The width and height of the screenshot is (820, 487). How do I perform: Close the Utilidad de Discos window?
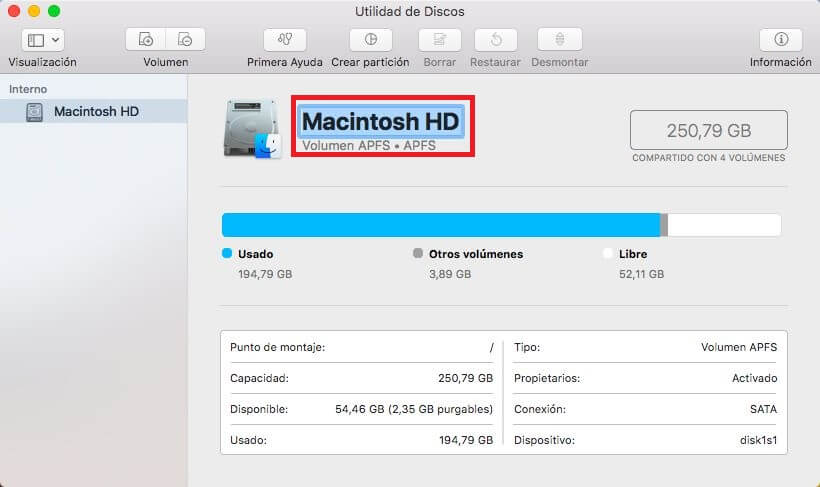tap(14, 11)
